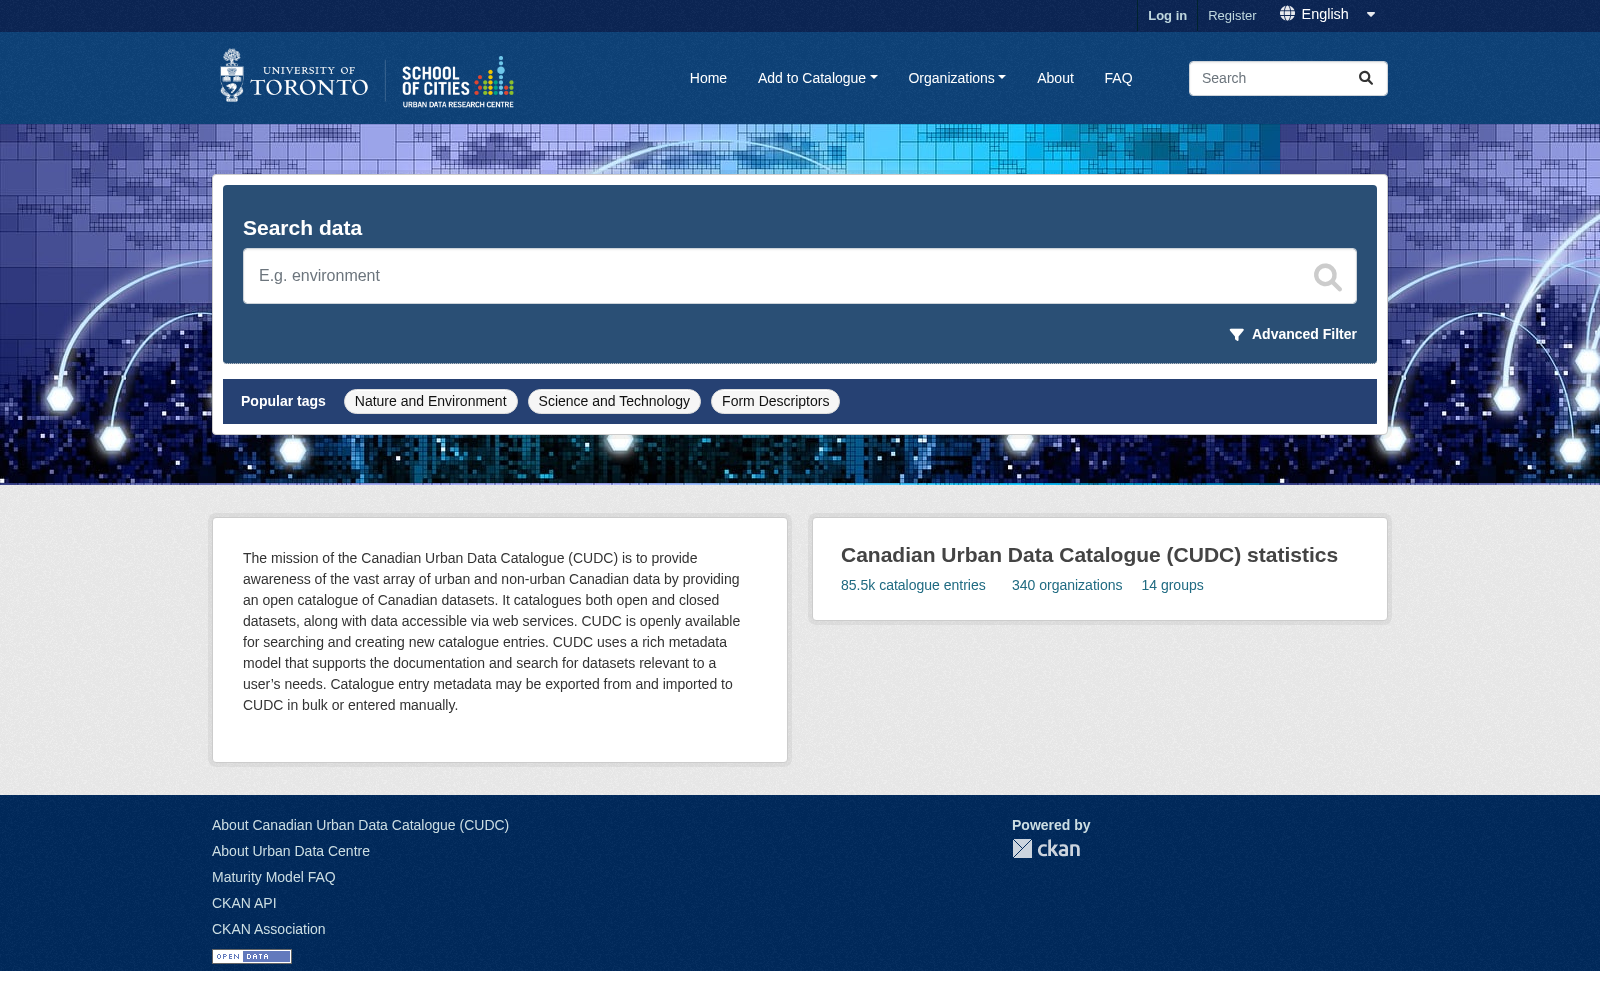
Task: Open the CKAN logo link
Action: point(1046,849)
